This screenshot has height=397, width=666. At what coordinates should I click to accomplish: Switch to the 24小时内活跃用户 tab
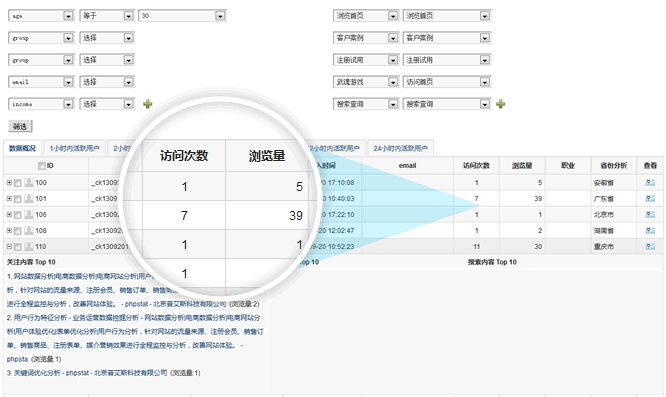coord(400,148)
